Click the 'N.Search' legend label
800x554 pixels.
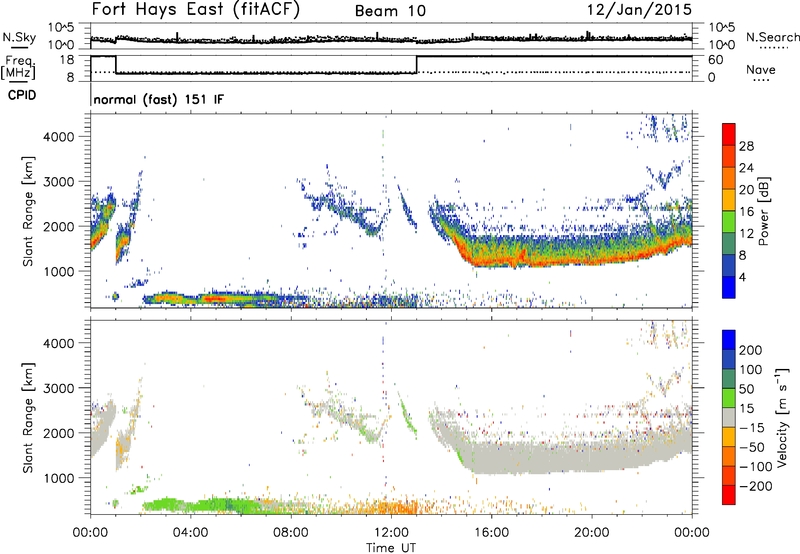coord(772,37)
